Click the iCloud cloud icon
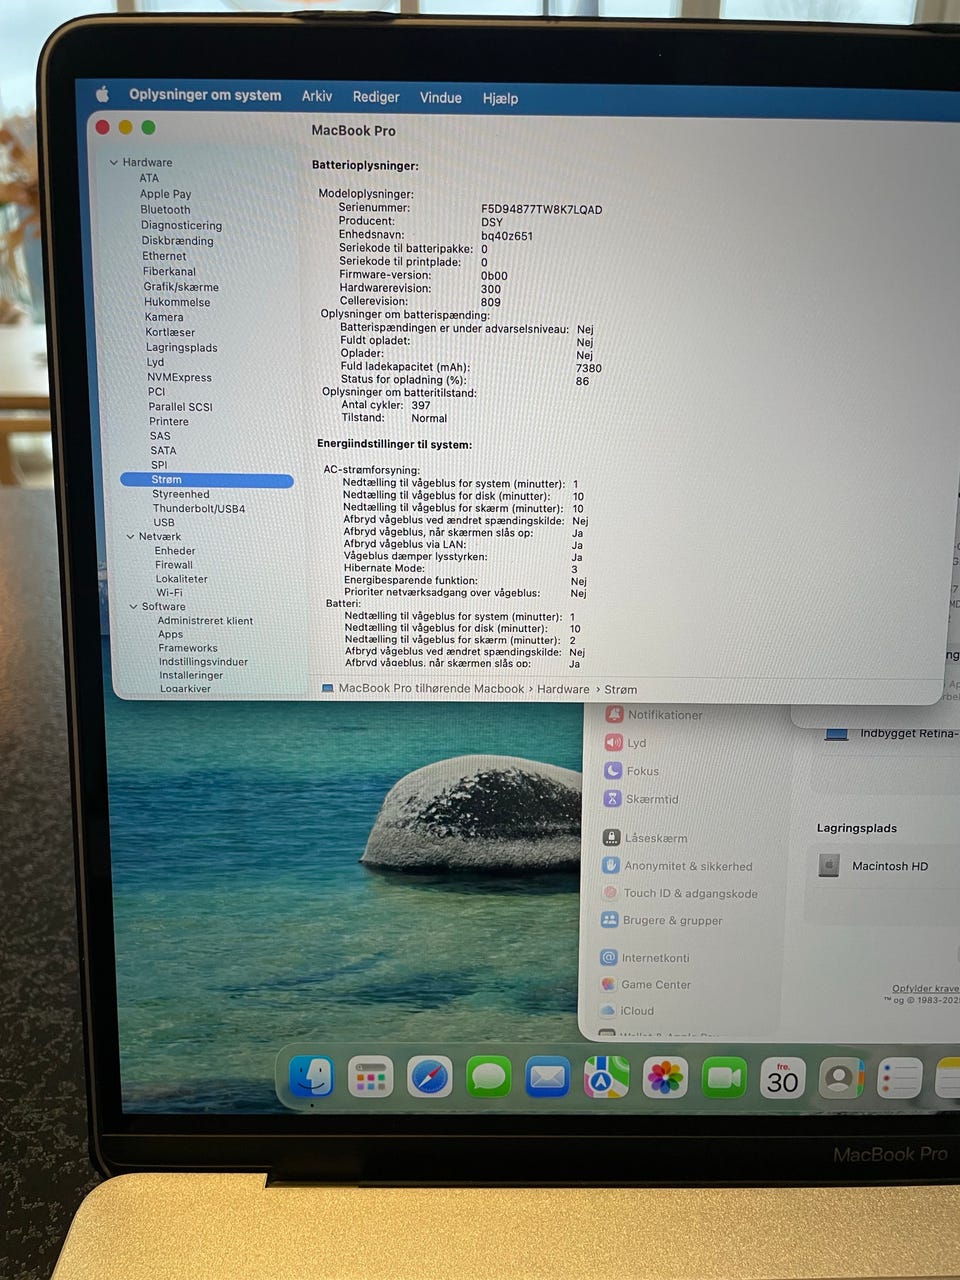This screenshot has height=1280, width=960. (x=607, y=1010)
